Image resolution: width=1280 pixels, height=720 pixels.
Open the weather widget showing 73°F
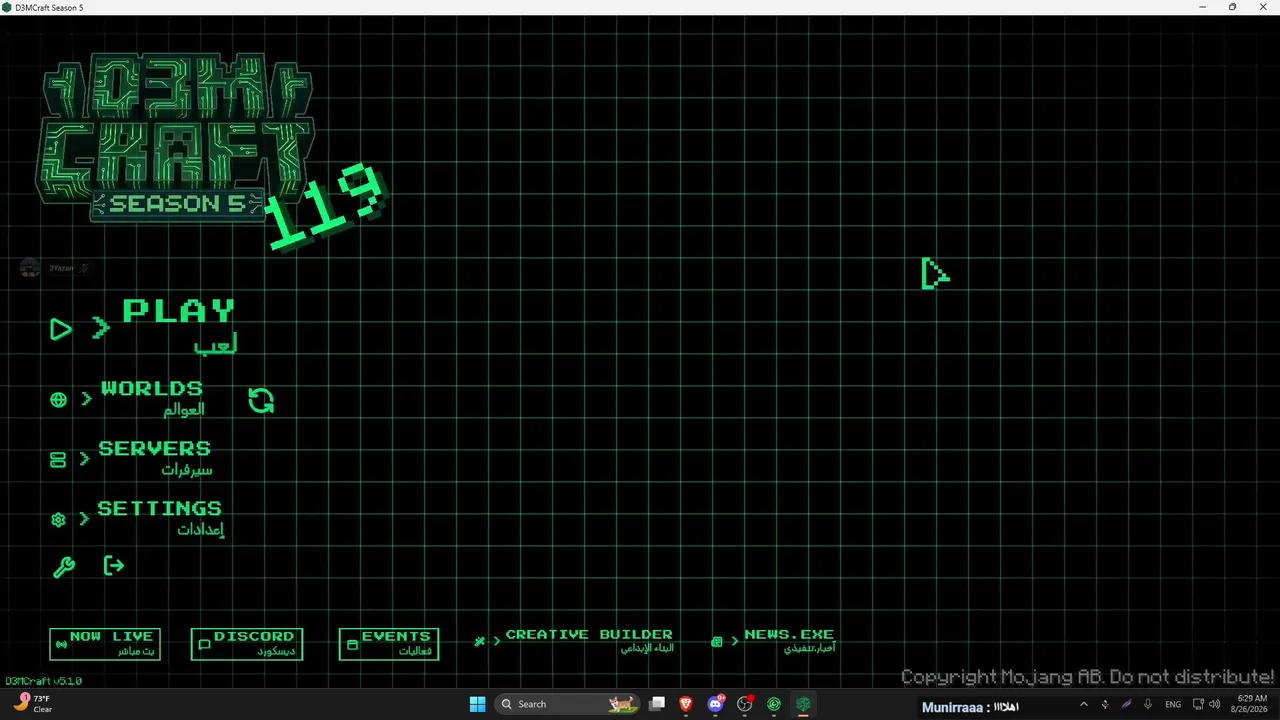tap(33, 704)
